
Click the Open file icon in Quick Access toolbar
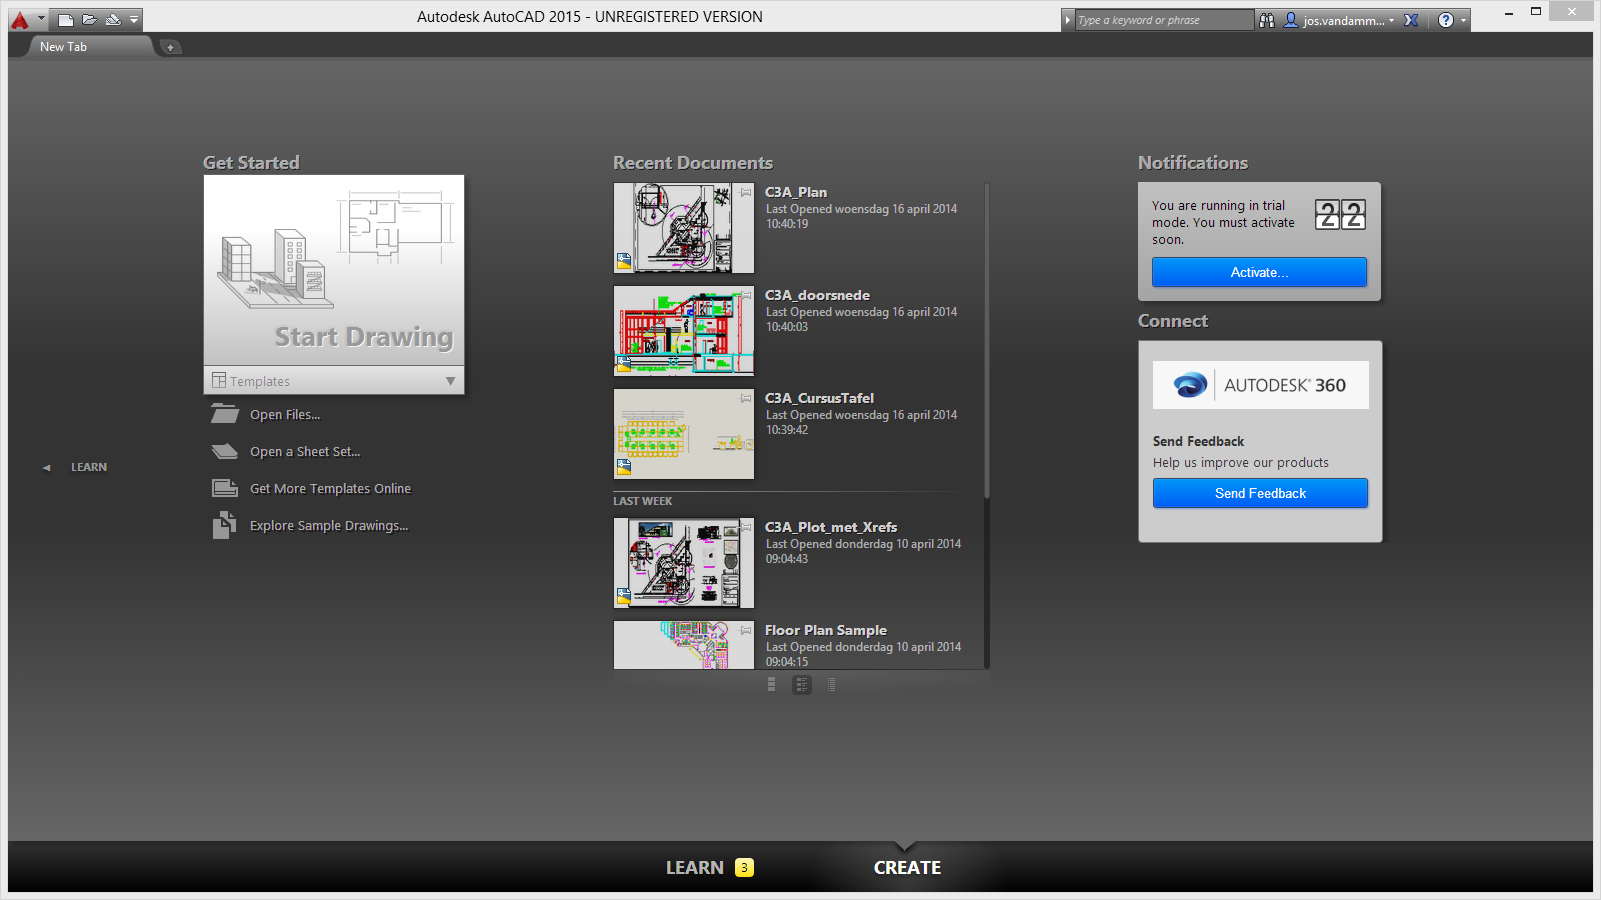click(89, 19)
